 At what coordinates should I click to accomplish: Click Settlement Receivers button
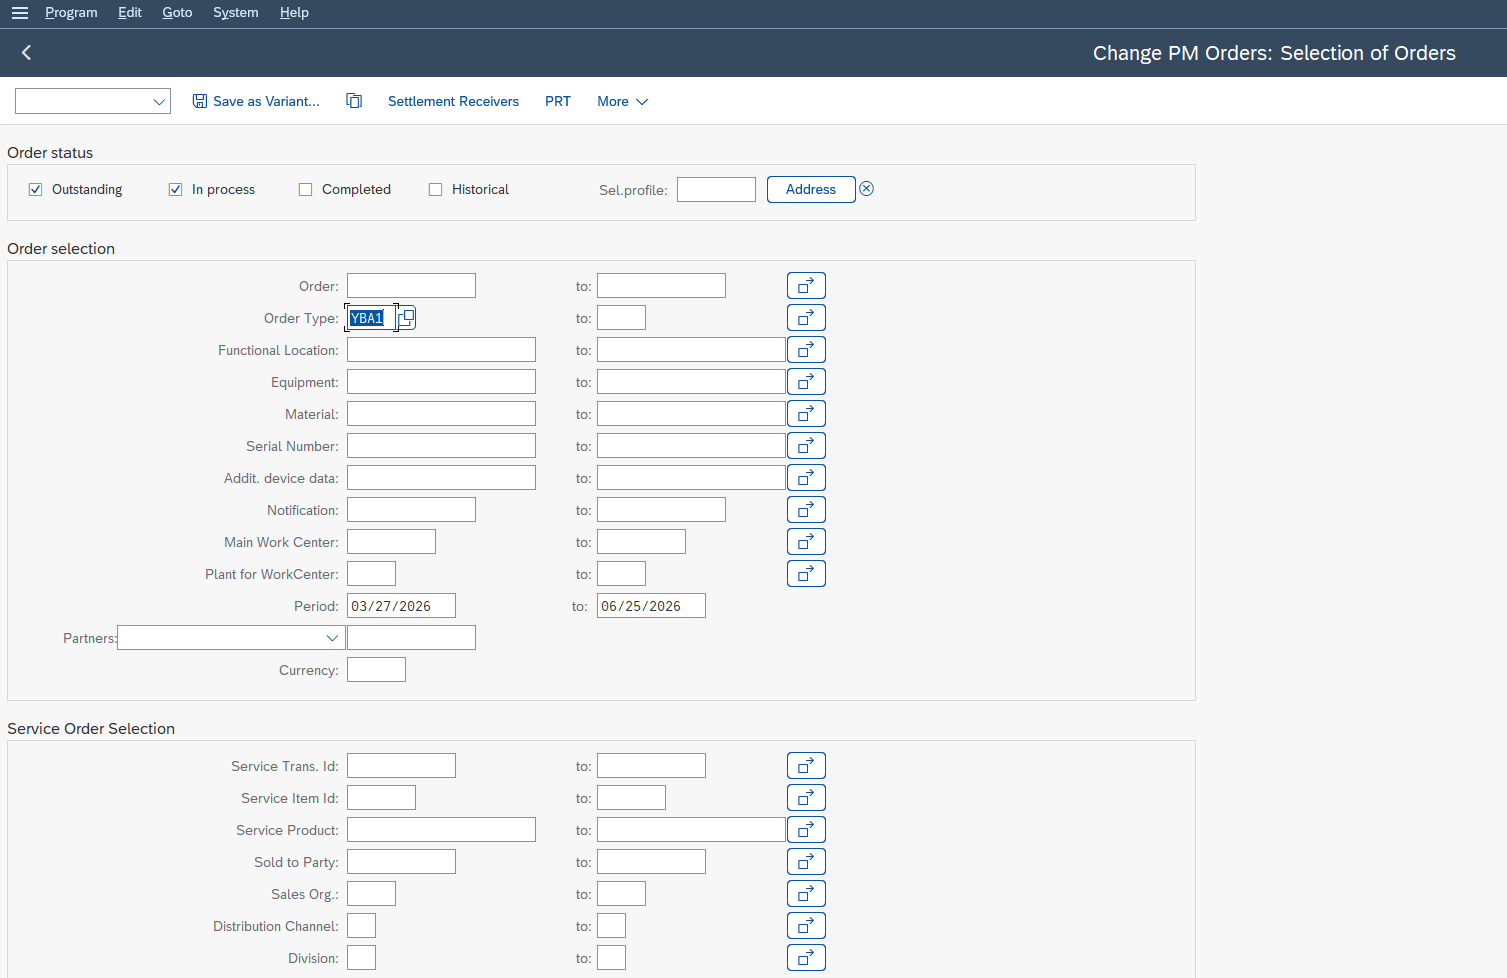453,101
